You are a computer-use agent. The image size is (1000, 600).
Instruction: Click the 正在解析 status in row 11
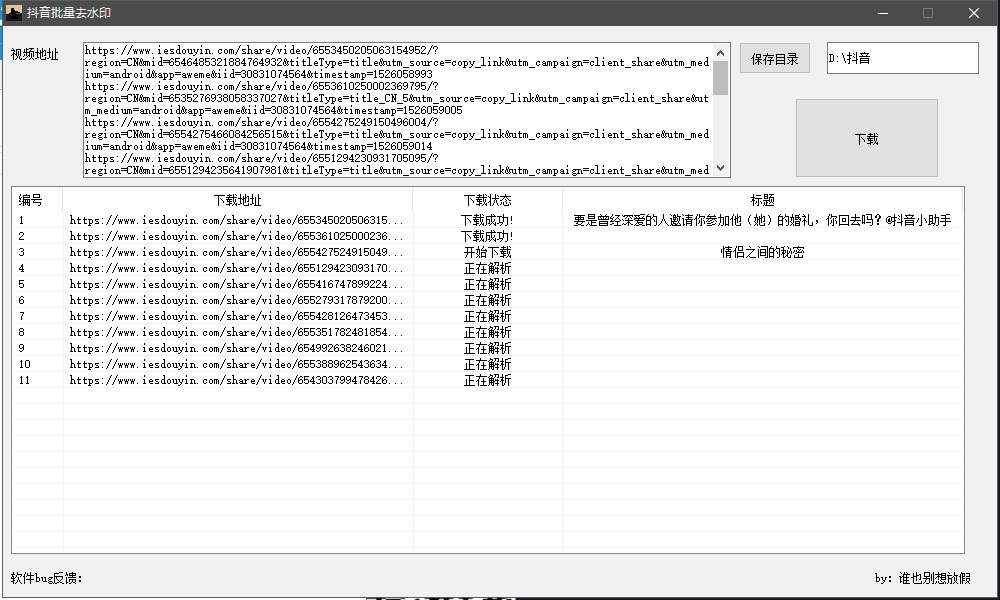click(487, 380)
